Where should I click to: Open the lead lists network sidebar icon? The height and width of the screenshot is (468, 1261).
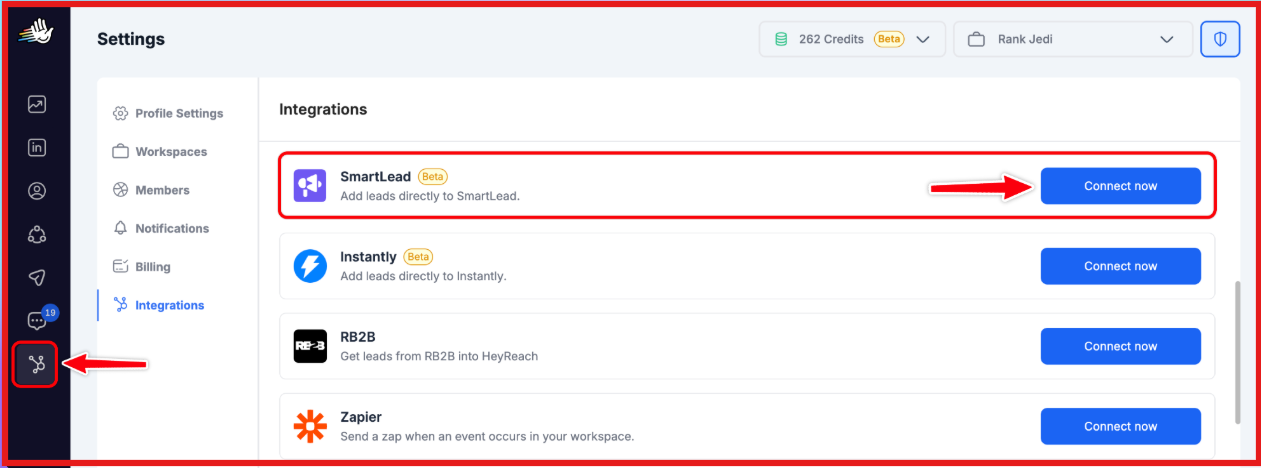37,235
